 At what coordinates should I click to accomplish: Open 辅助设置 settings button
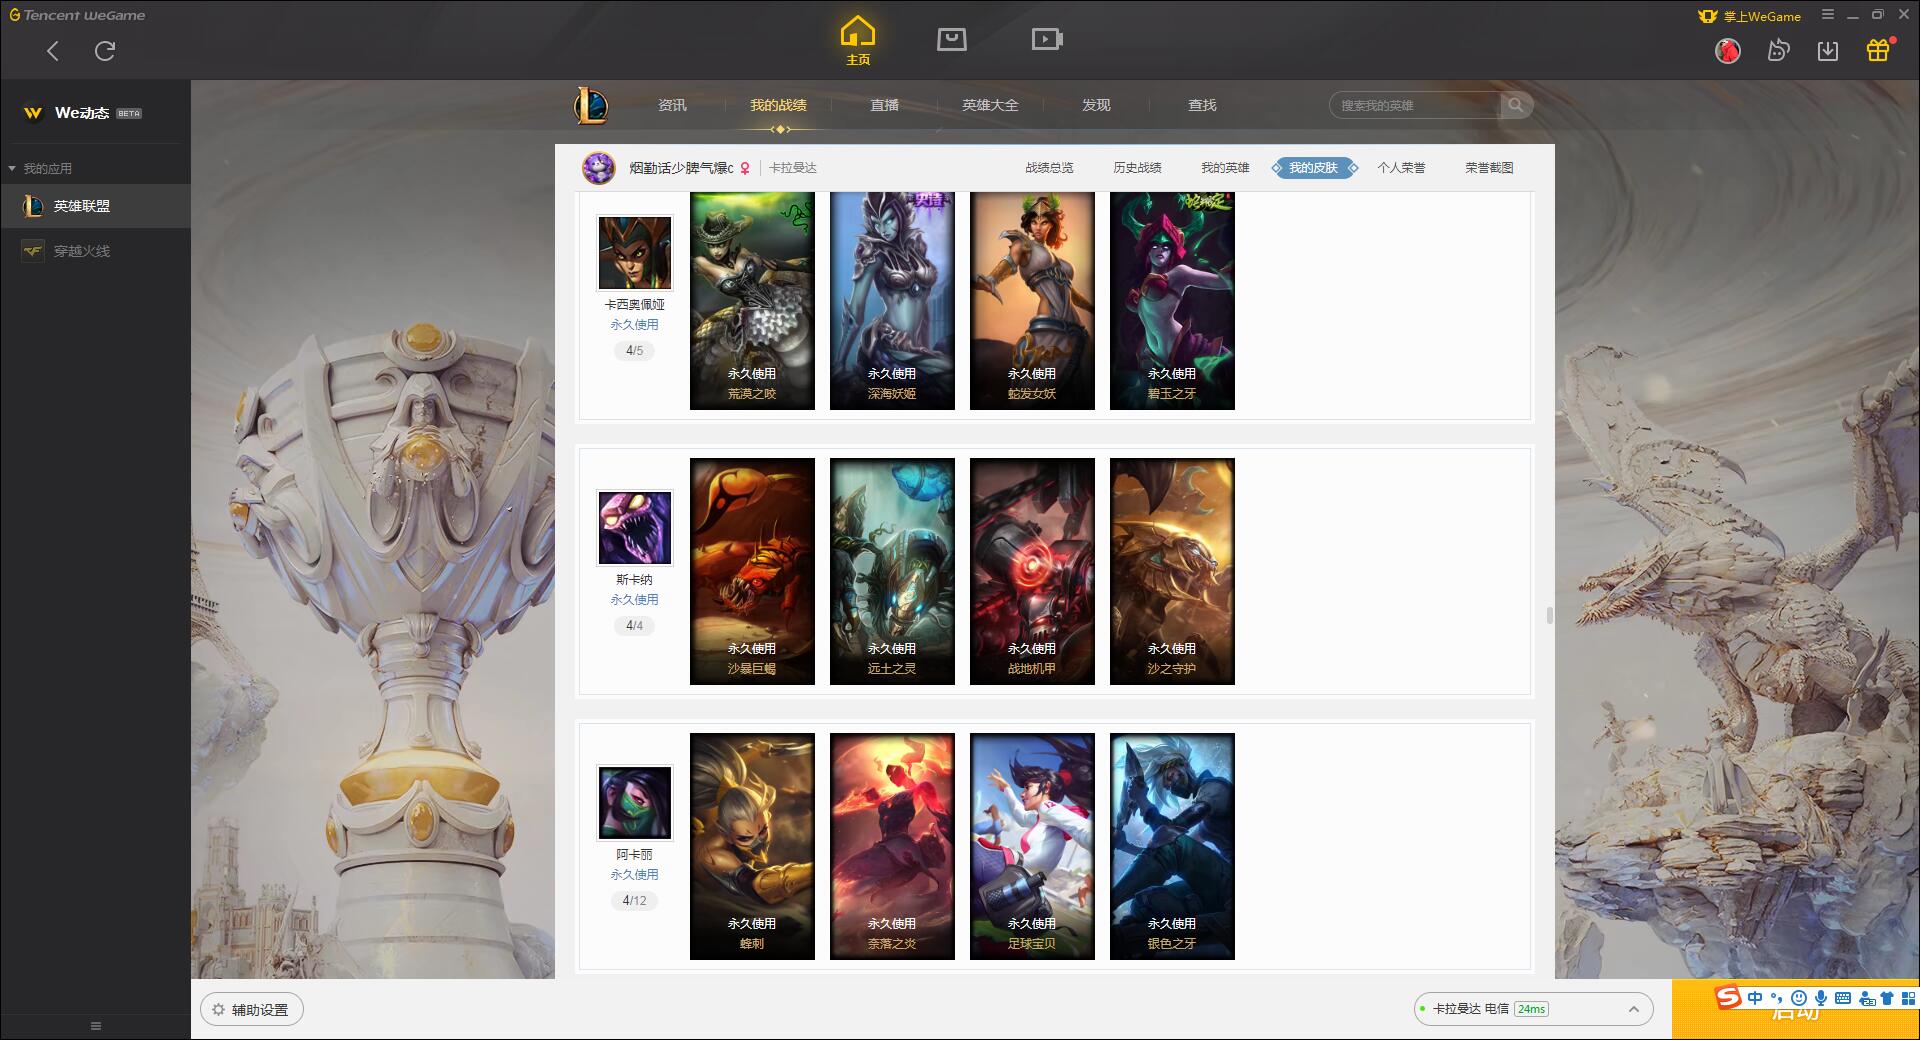click(252, 1010)
